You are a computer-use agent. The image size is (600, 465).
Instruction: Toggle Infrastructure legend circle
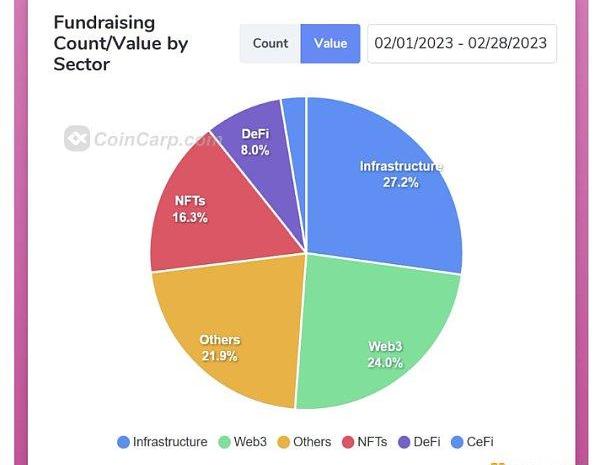tap(123, 442)
